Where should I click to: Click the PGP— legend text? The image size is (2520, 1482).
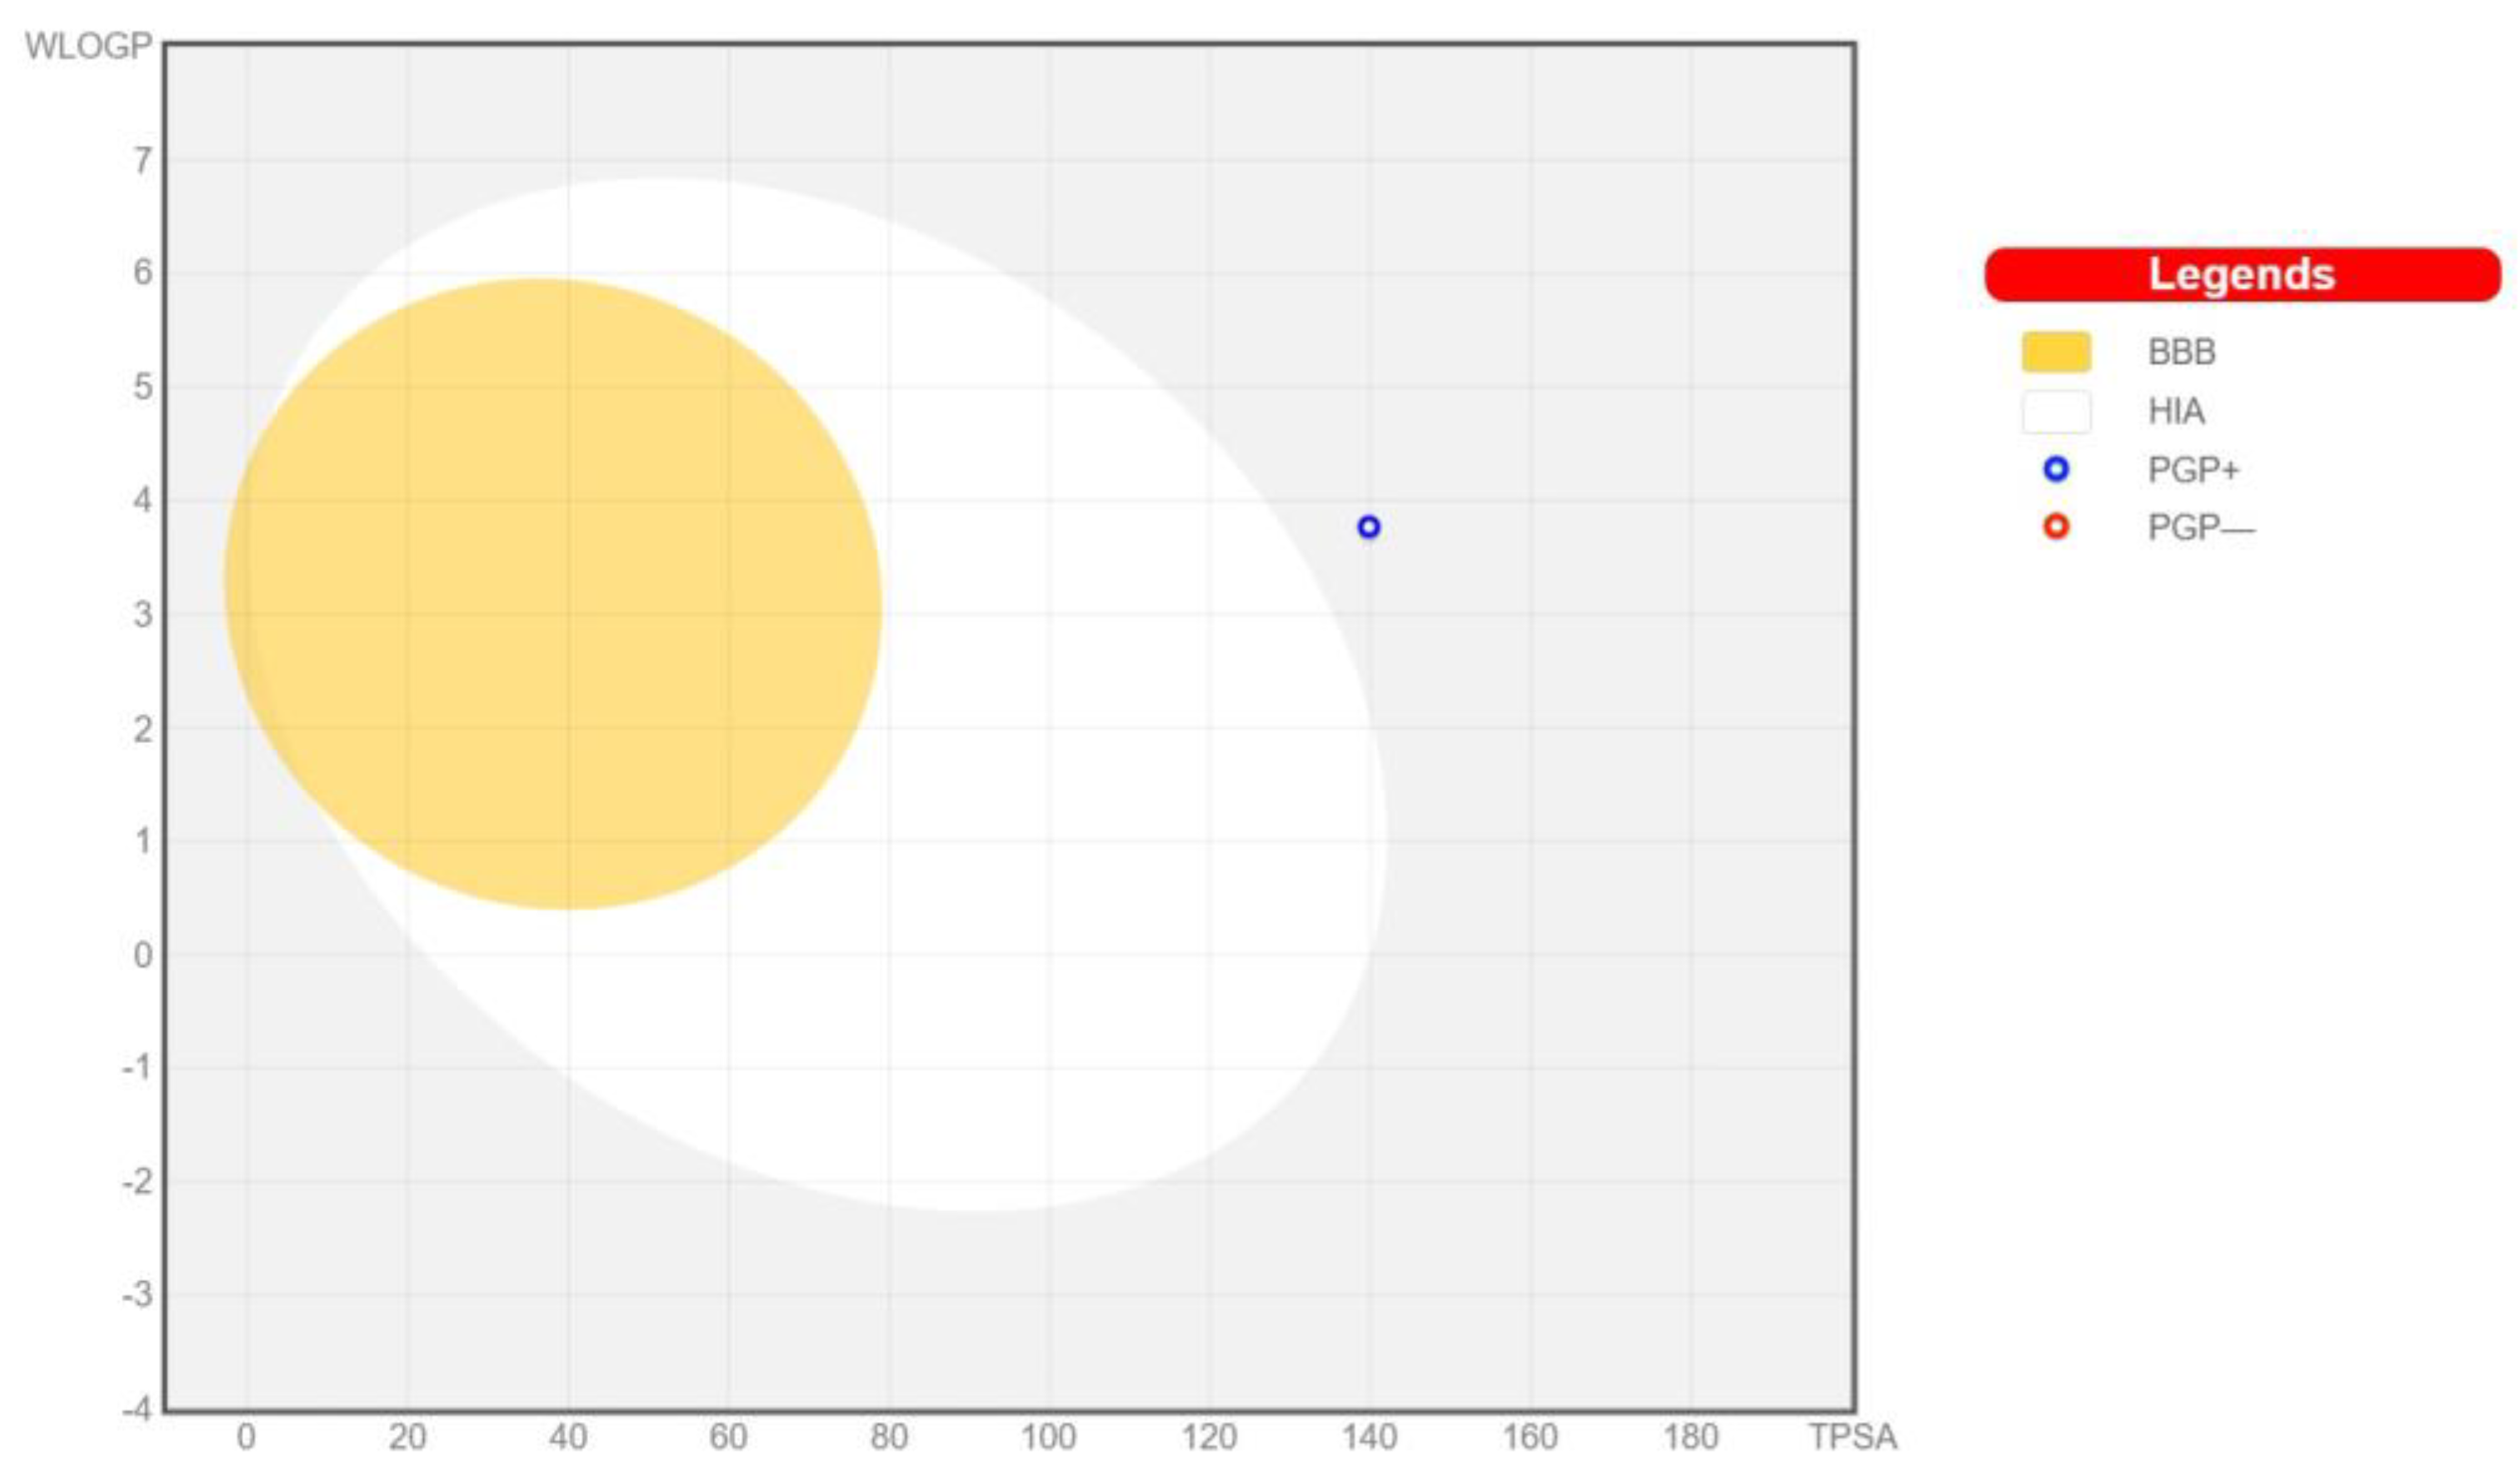[x=2201, y=527]
